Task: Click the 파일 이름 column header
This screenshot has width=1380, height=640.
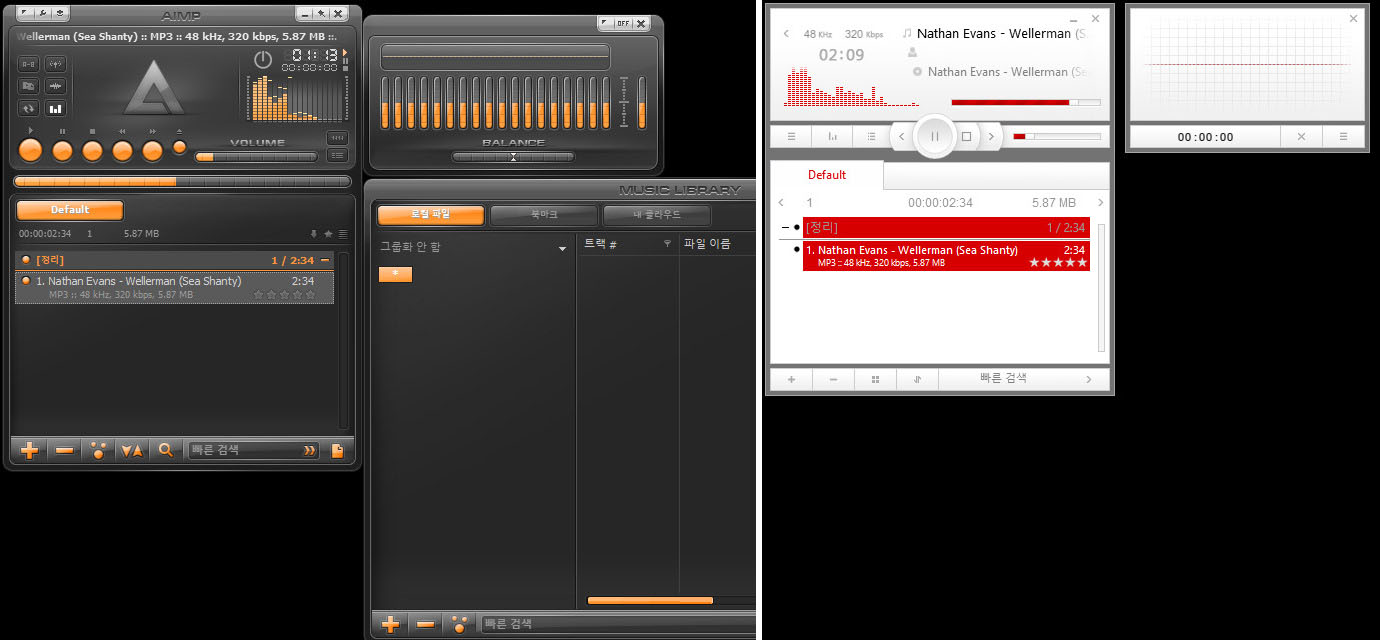Action: tap(708, 244)
